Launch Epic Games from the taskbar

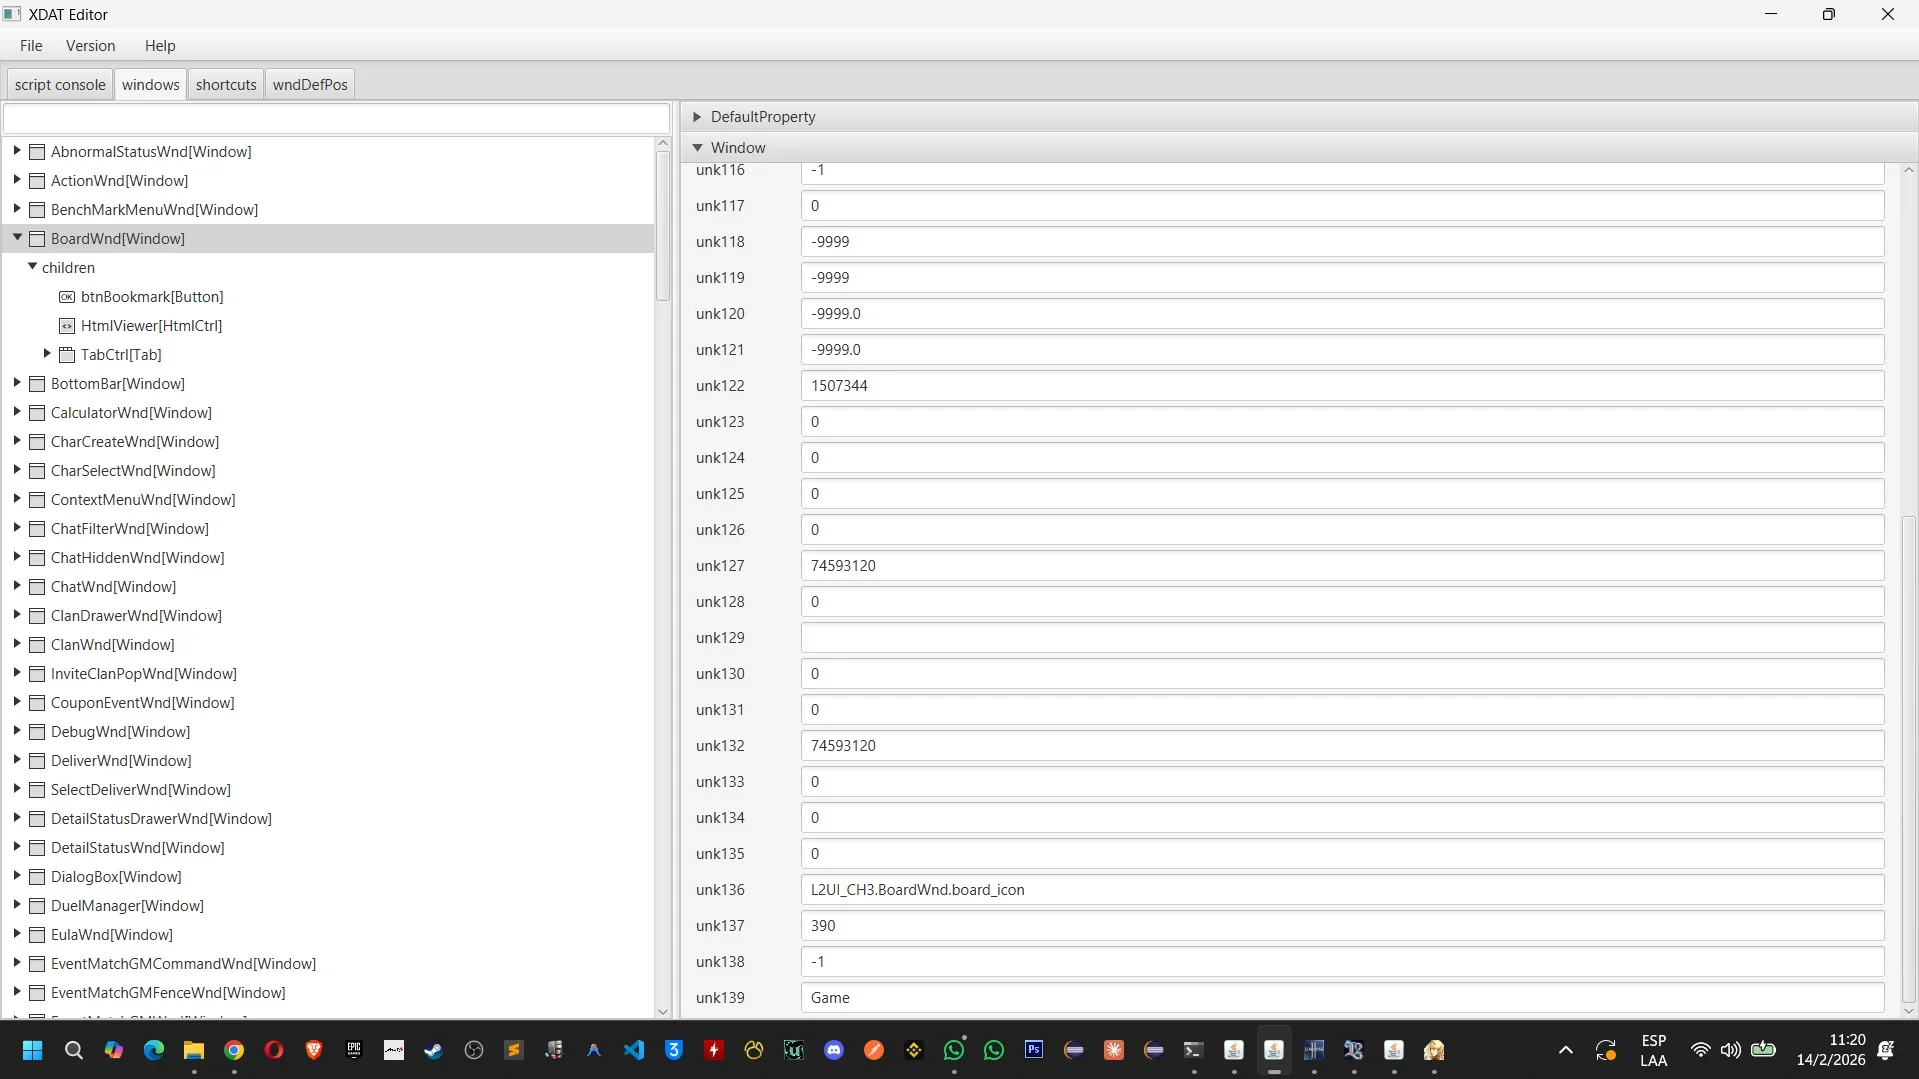(354, 1050)
